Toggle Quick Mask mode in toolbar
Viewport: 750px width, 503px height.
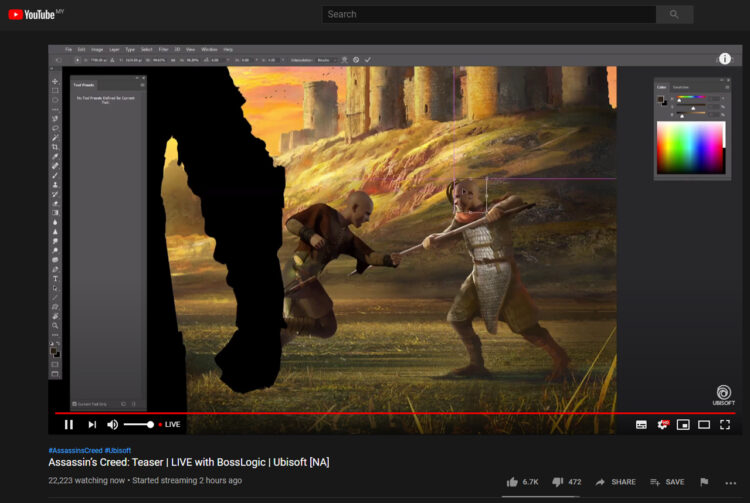click(x=55, y=365)
